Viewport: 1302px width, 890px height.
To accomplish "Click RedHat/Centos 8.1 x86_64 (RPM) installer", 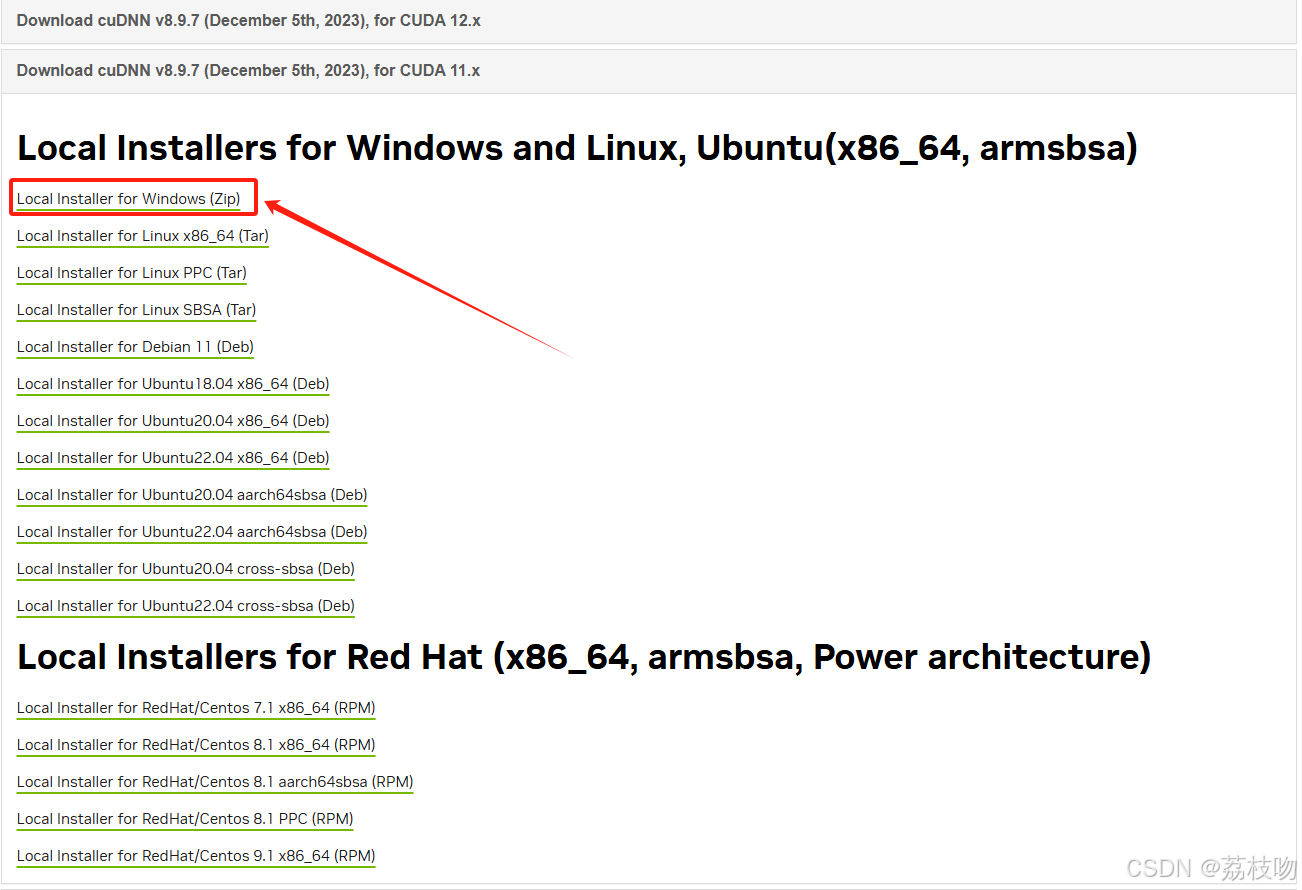I will tap(196, 745).
